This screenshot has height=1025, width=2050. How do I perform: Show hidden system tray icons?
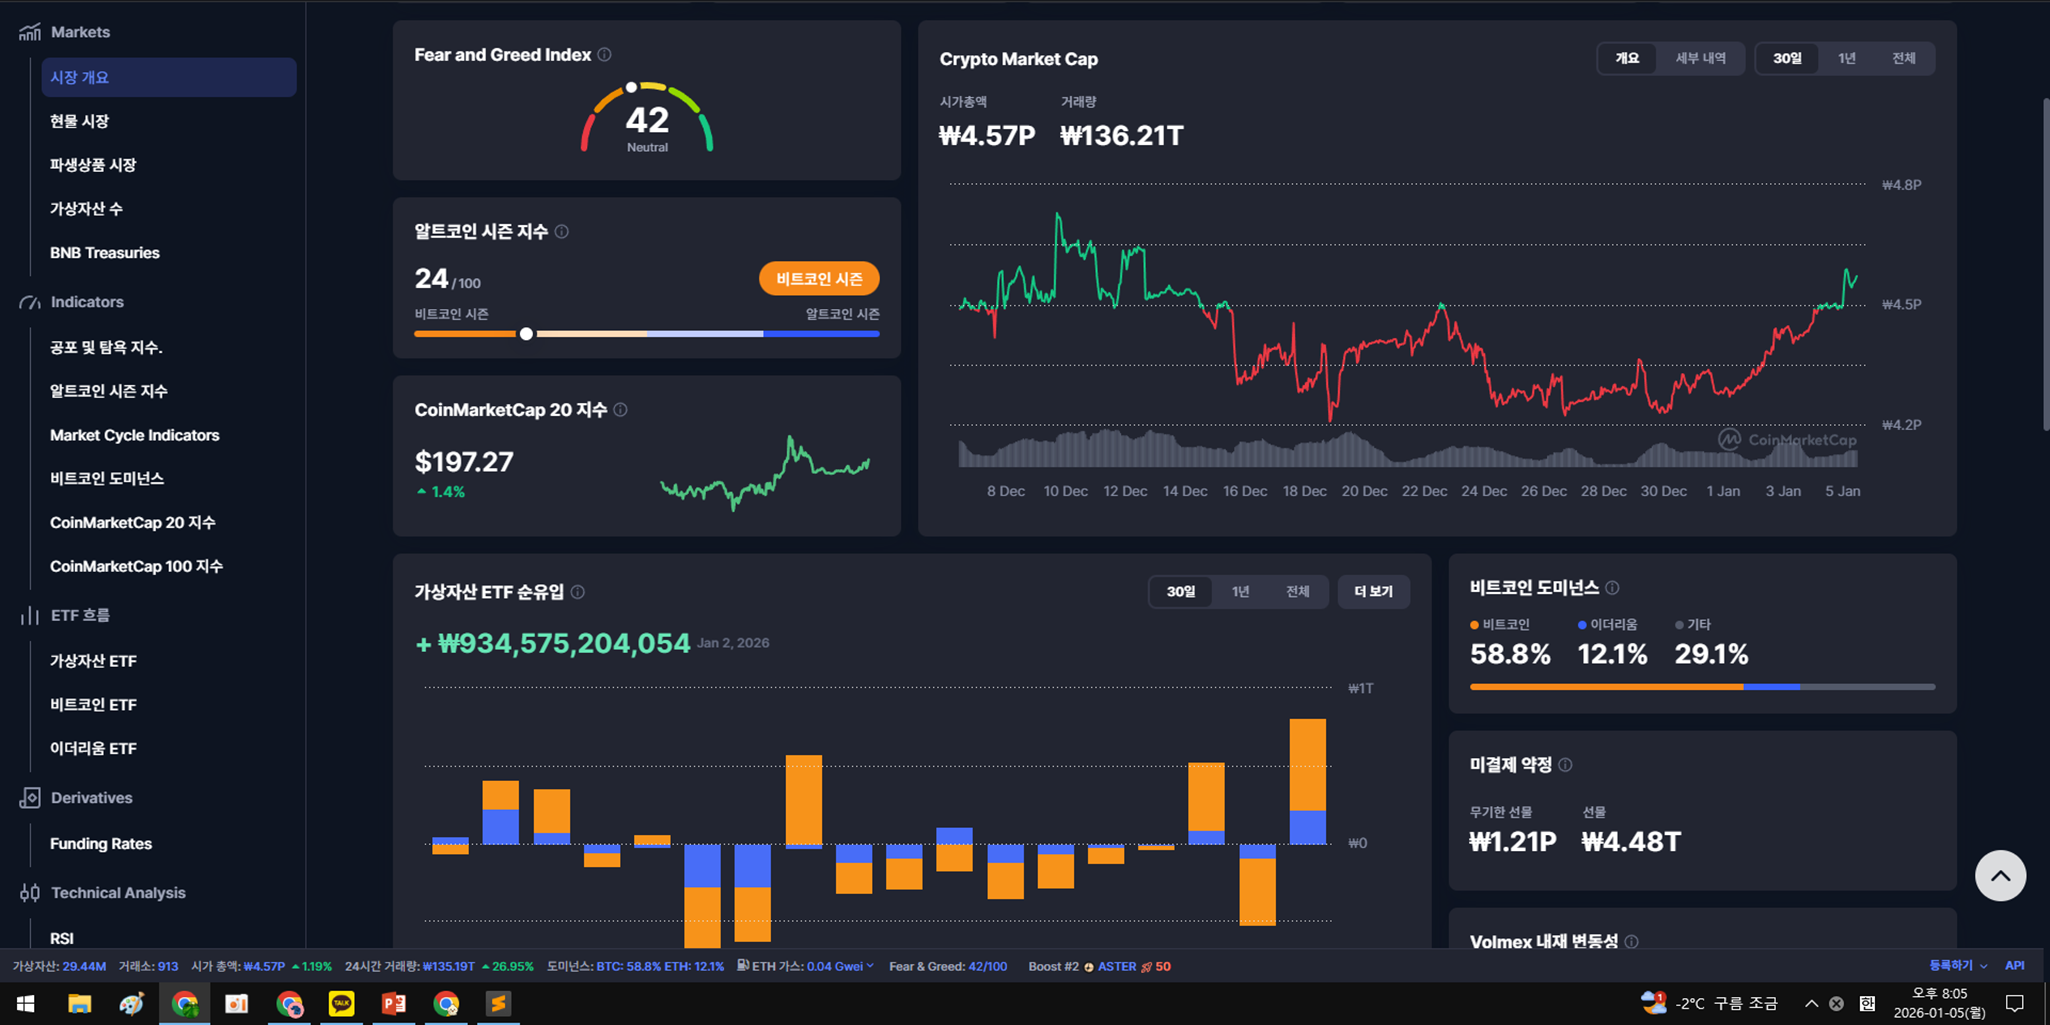[1811, 1003]
